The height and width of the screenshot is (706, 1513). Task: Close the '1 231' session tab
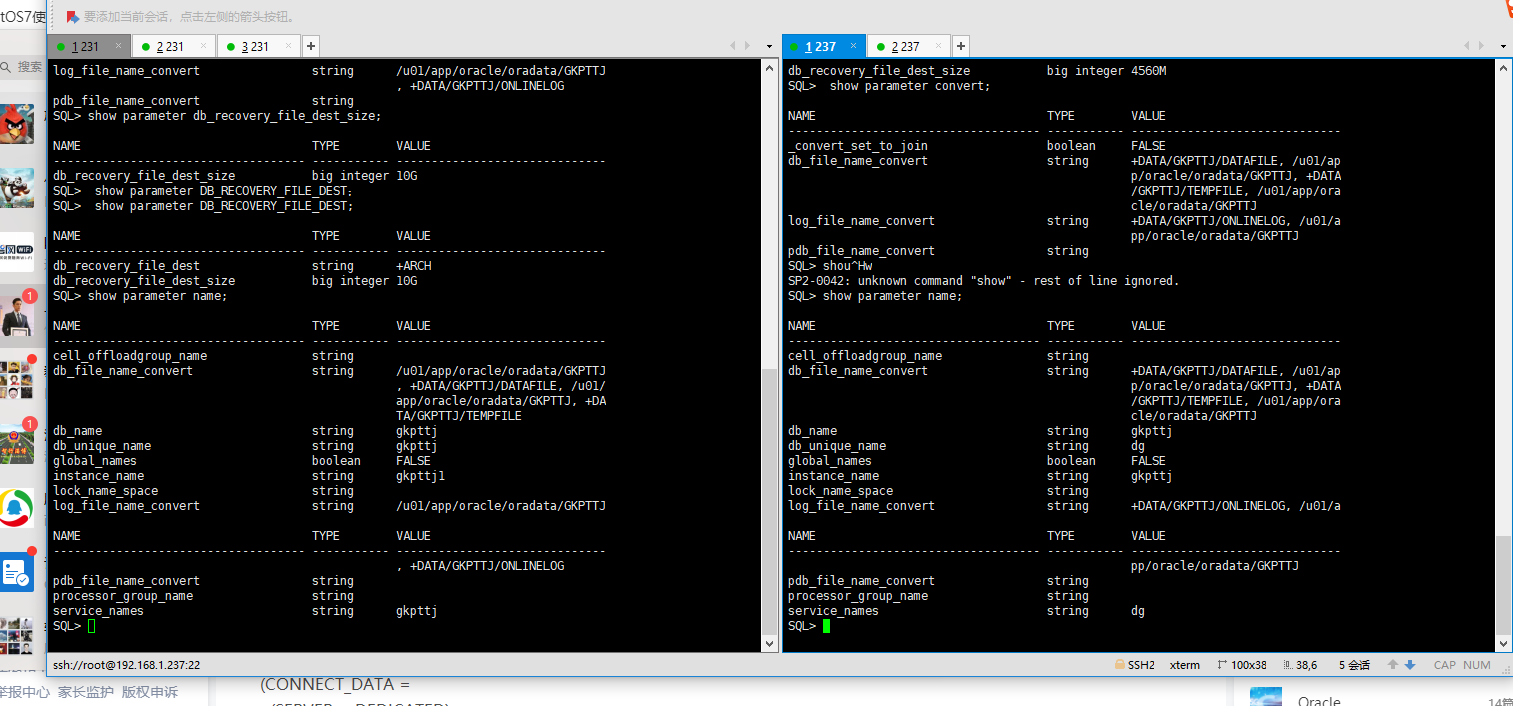[x=118, y=46]
